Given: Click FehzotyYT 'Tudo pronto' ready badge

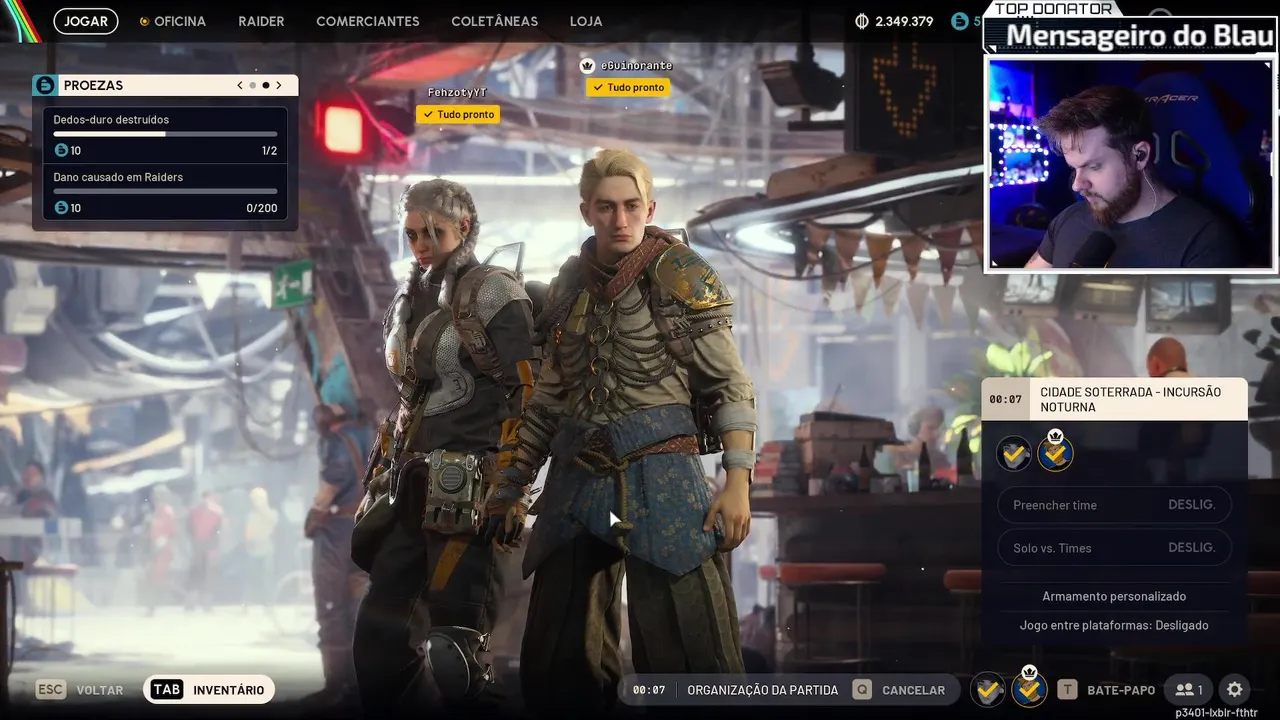Looking at the screenshot, I should (458, 114).
